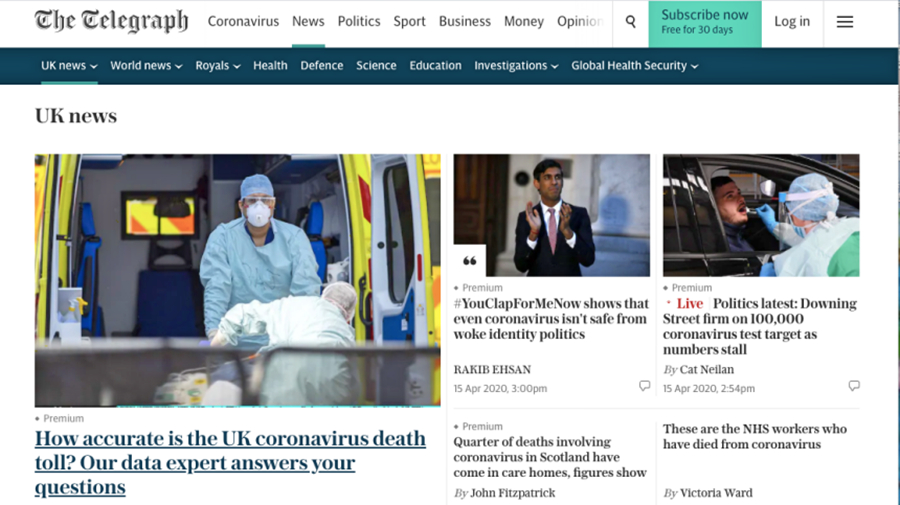Open the Opinion section
Viewport: 900px width, 505px height.
(580, 21)
